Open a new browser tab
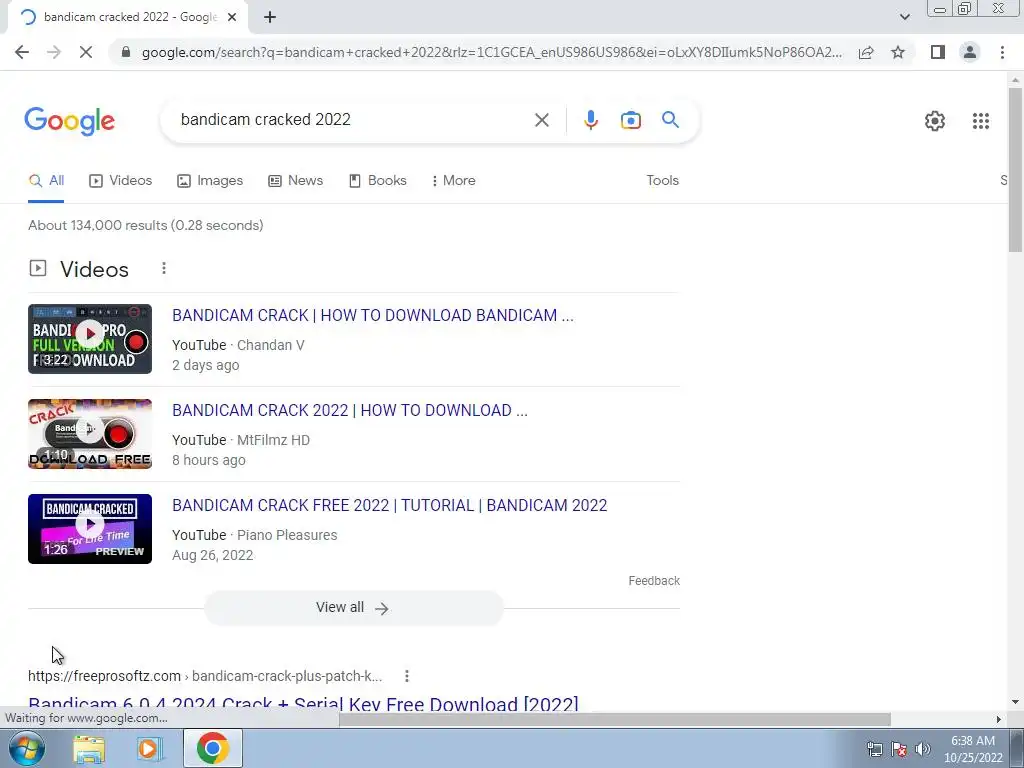 pyautogui.click(x=270, y=18)
